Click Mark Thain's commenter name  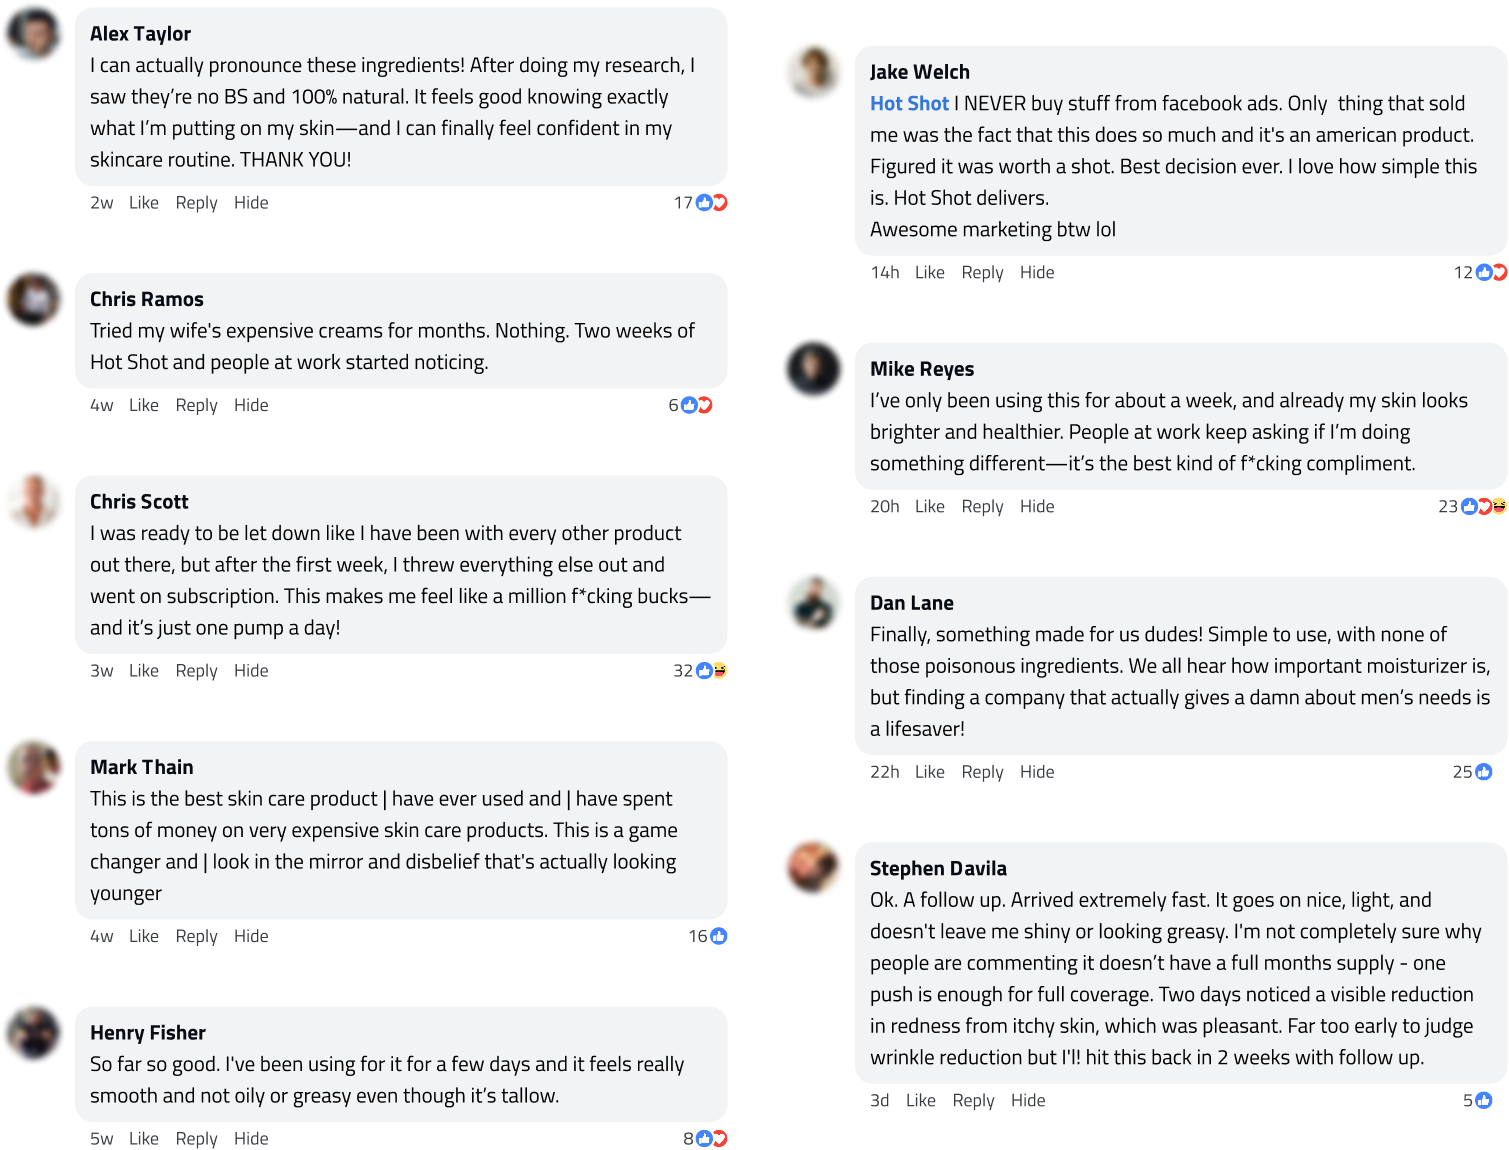[x=142, y=767]
